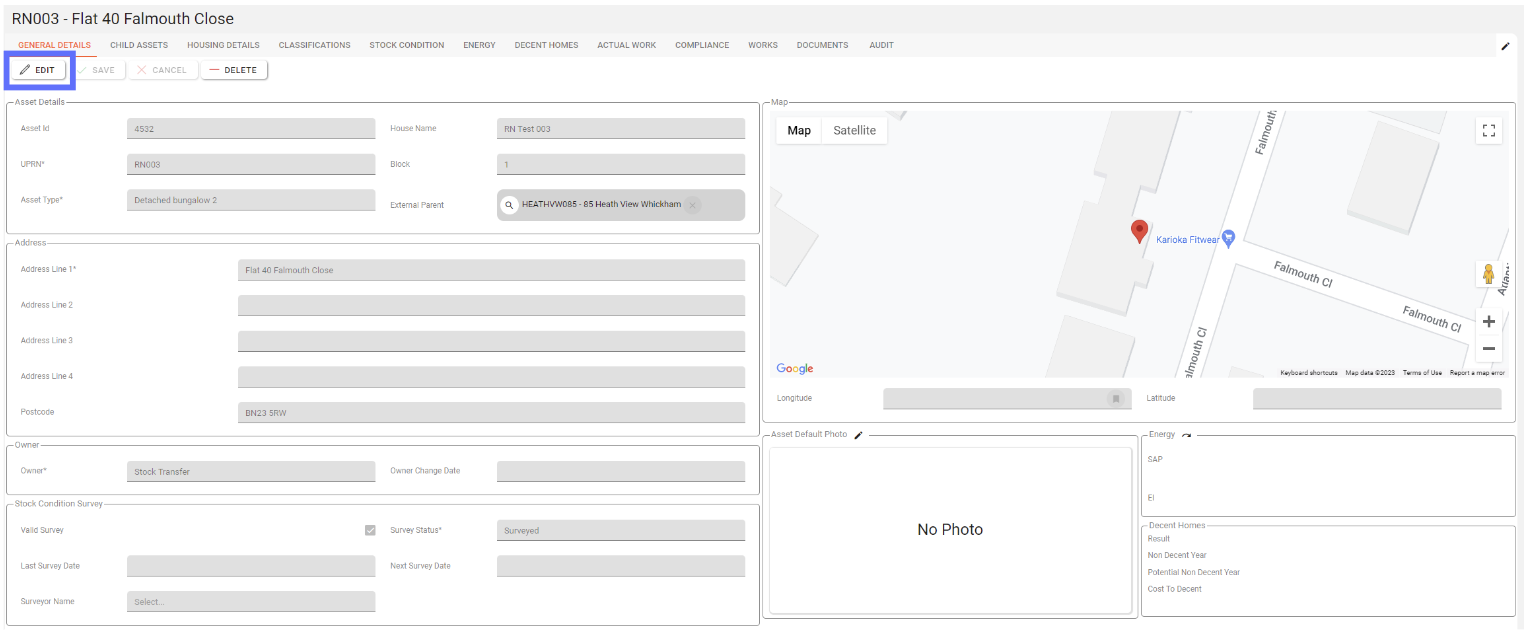
Task: Click the Delete button
Action: coord(234,70)
